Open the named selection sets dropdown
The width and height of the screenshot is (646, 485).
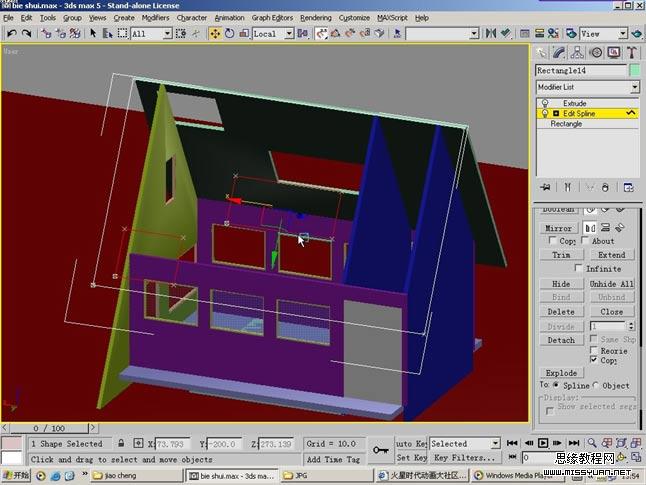[474, 33]
